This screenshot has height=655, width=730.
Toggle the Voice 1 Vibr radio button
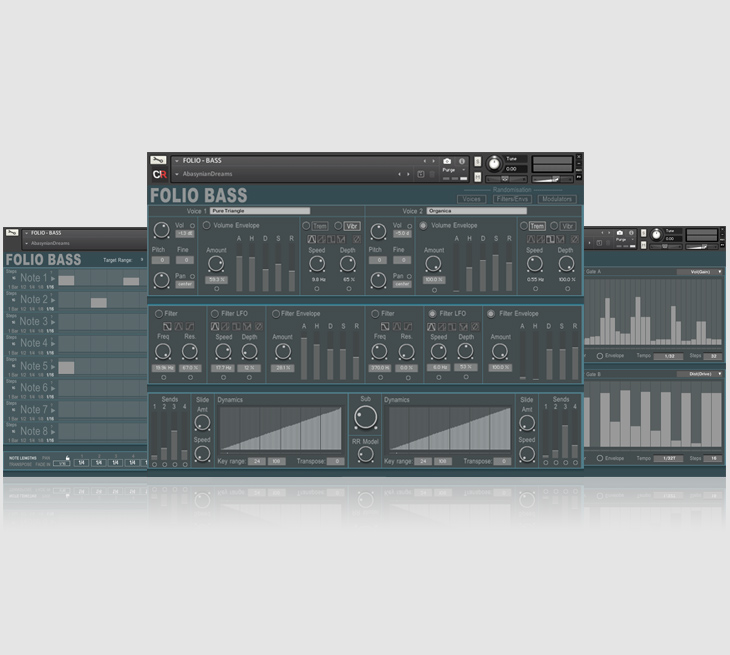pos(338,226)
